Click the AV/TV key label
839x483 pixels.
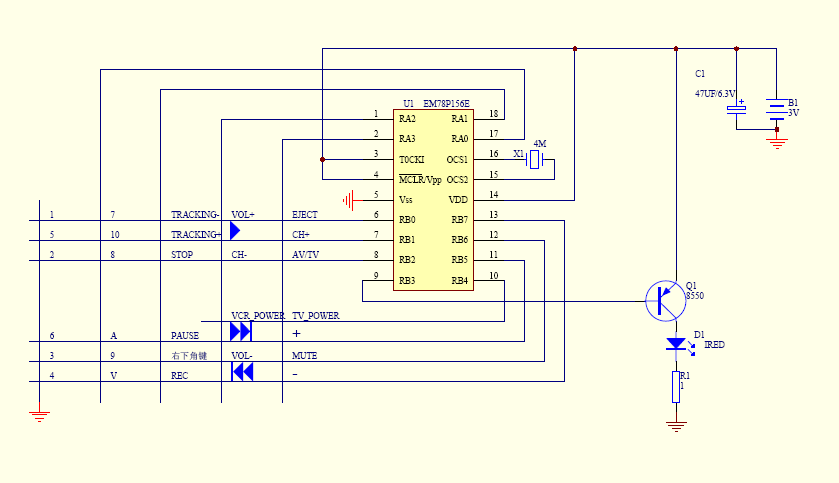point(306,255)
